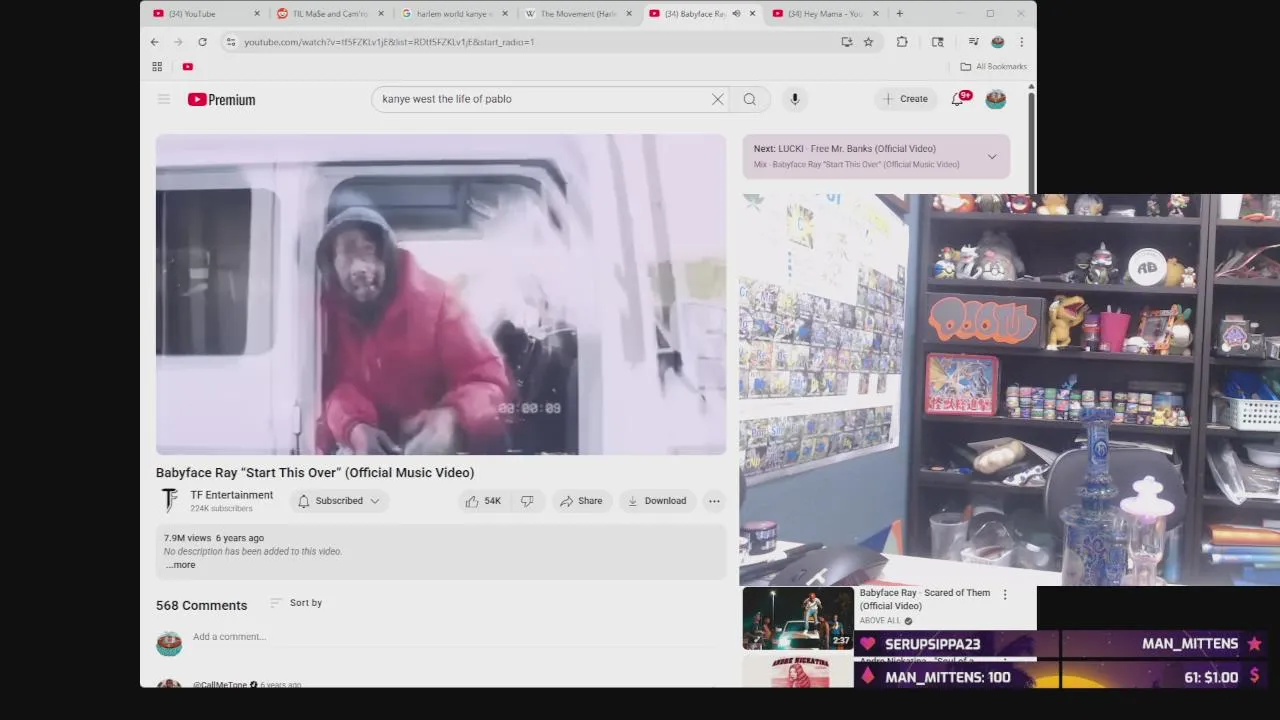This screenshot has height=720, width=1280.
Task: Reload the current page
Action: pos(202,42)
